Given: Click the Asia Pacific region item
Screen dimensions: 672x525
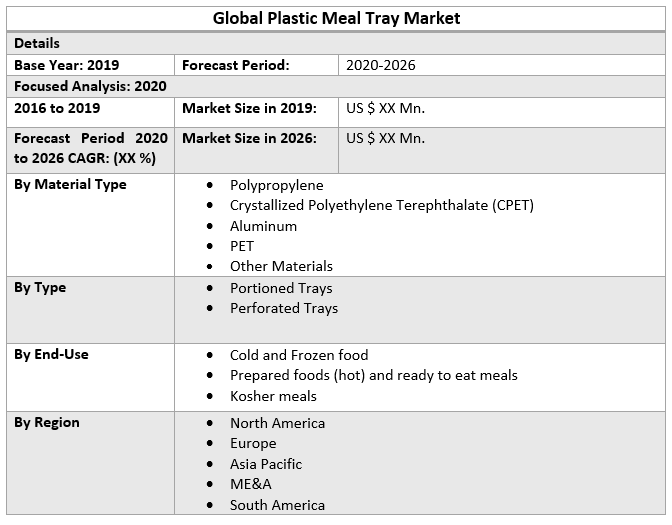Looking at the screenshot, I should [x=266, y=464].
